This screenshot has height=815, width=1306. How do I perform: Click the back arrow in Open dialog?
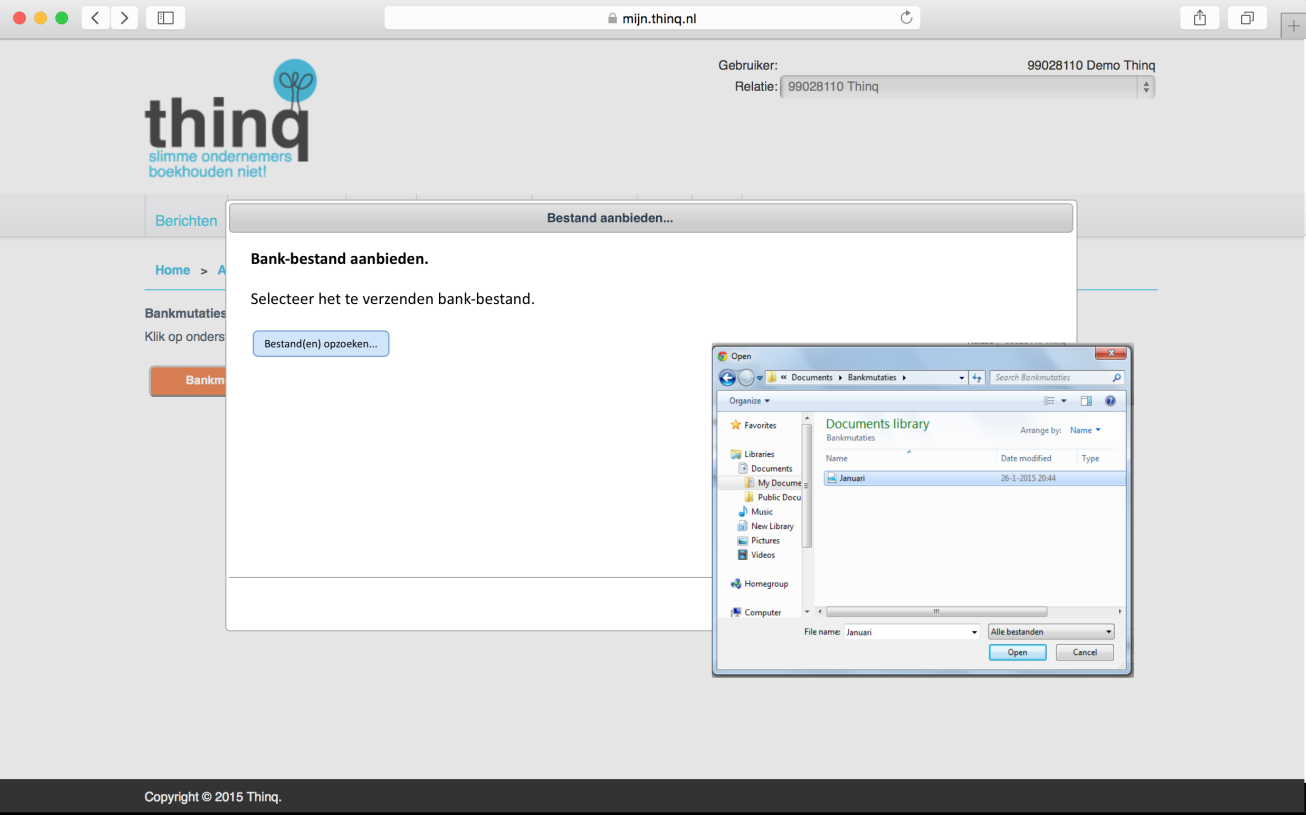[727, 378]
